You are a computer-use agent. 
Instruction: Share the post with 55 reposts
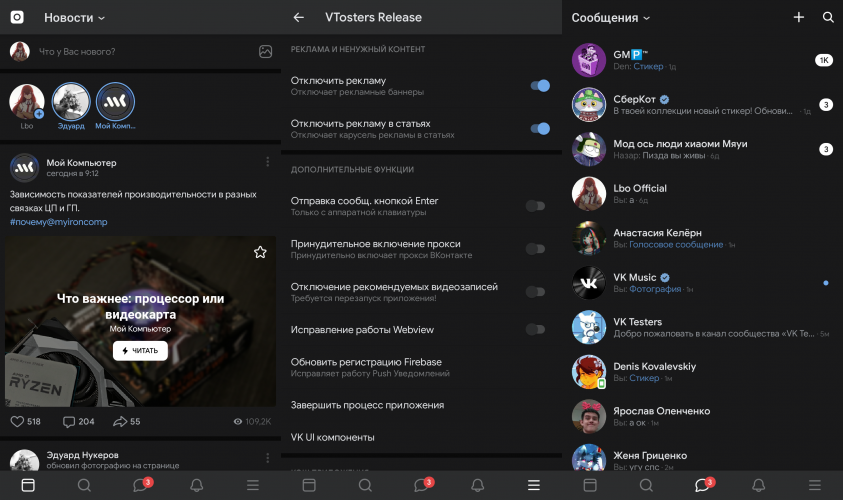(x=127, y=422)
